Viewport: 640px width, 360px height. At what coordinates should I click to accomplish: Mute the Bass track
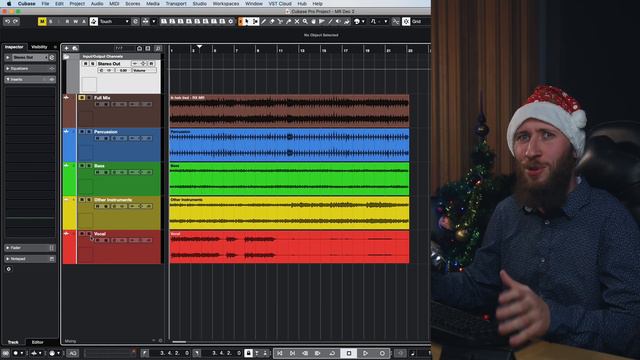click(82, 166)
